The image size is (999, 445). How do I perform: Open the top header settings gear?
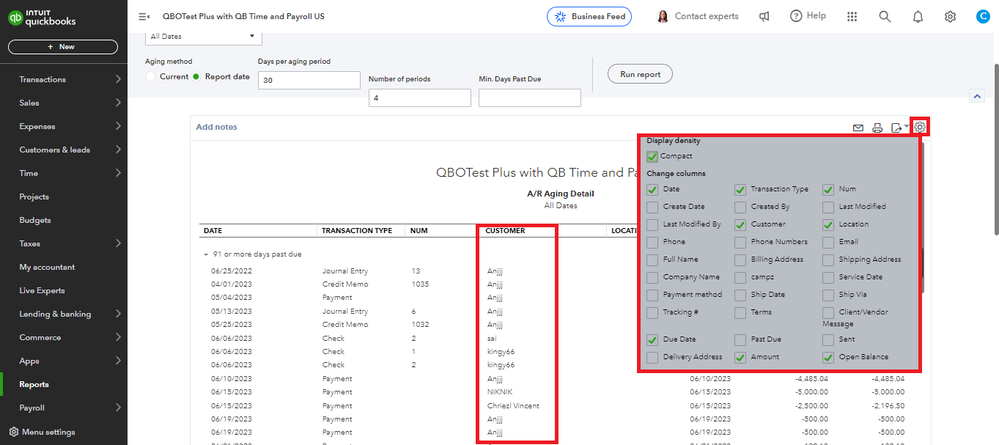coord(950,17)
